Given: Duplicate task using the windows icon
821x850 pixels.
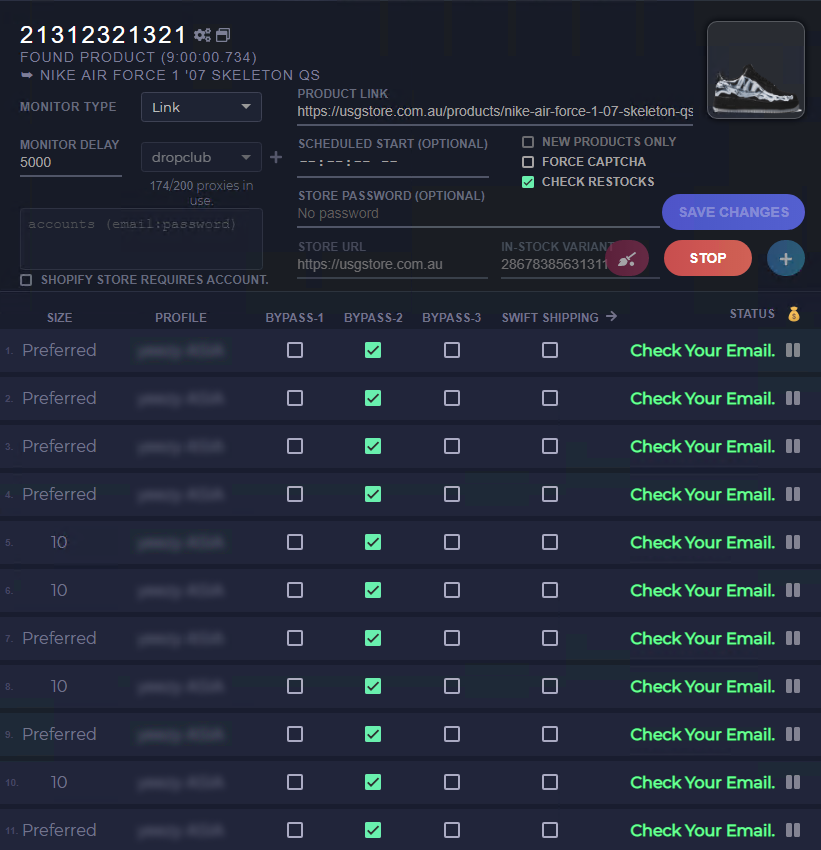Looking at the screenshot, I should point(223,35).
